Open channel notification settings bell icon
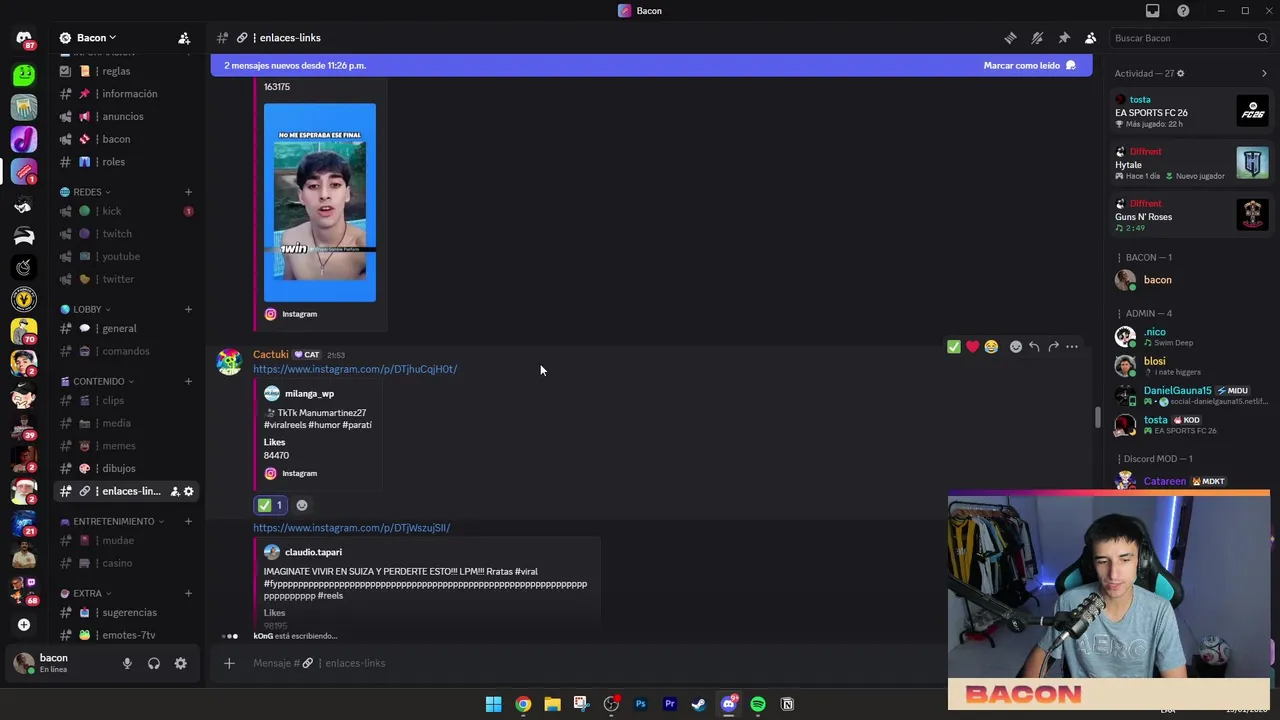Image resolution: width=1280 pixels, height=720 pixels. click(x=1037, y=38)
